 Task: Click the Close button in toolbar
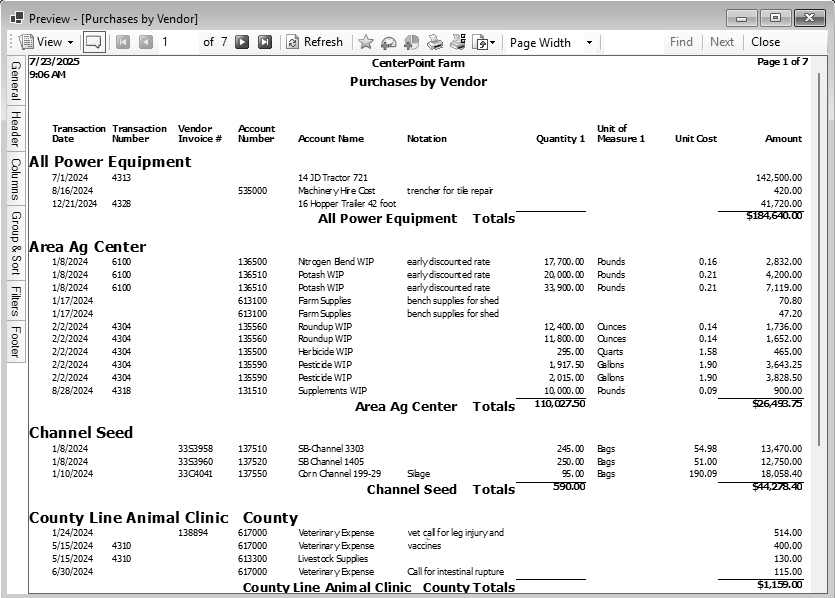click(765, 42)
